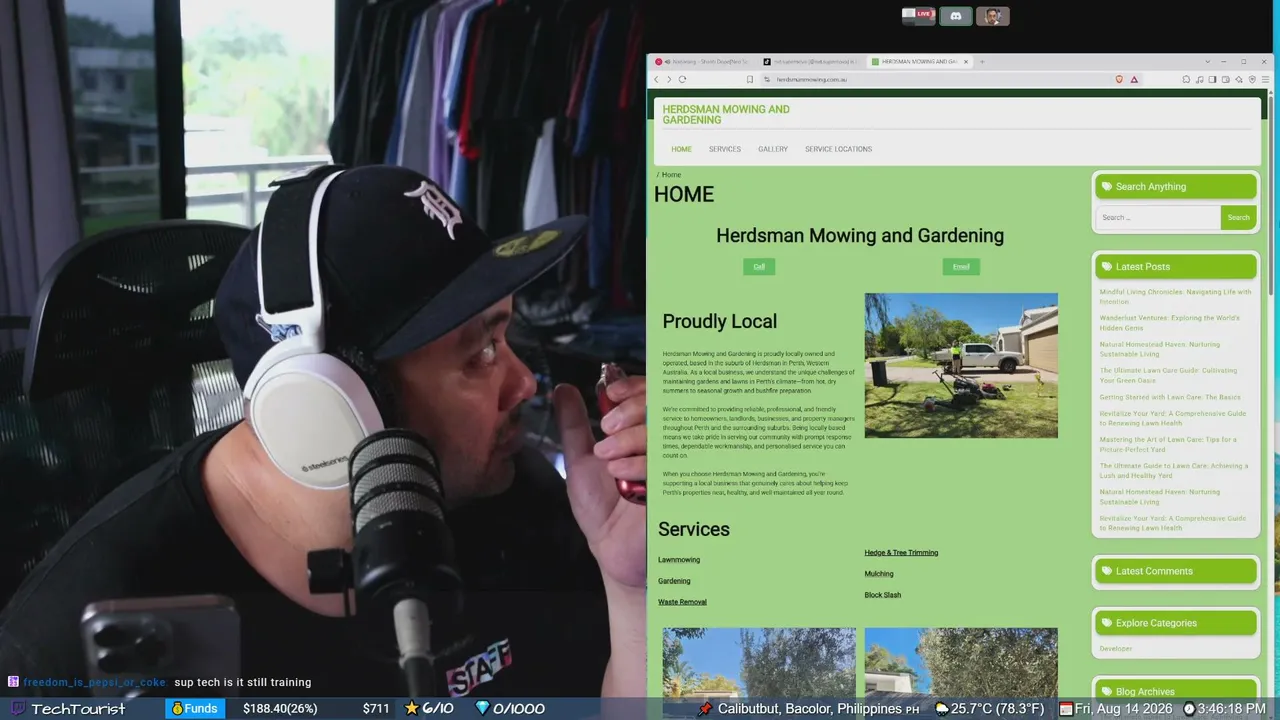The width and height of the screenshot is (1280, 720).
Task: Open the site settings icon beside the URL
Action: click(x=767, y=79)
